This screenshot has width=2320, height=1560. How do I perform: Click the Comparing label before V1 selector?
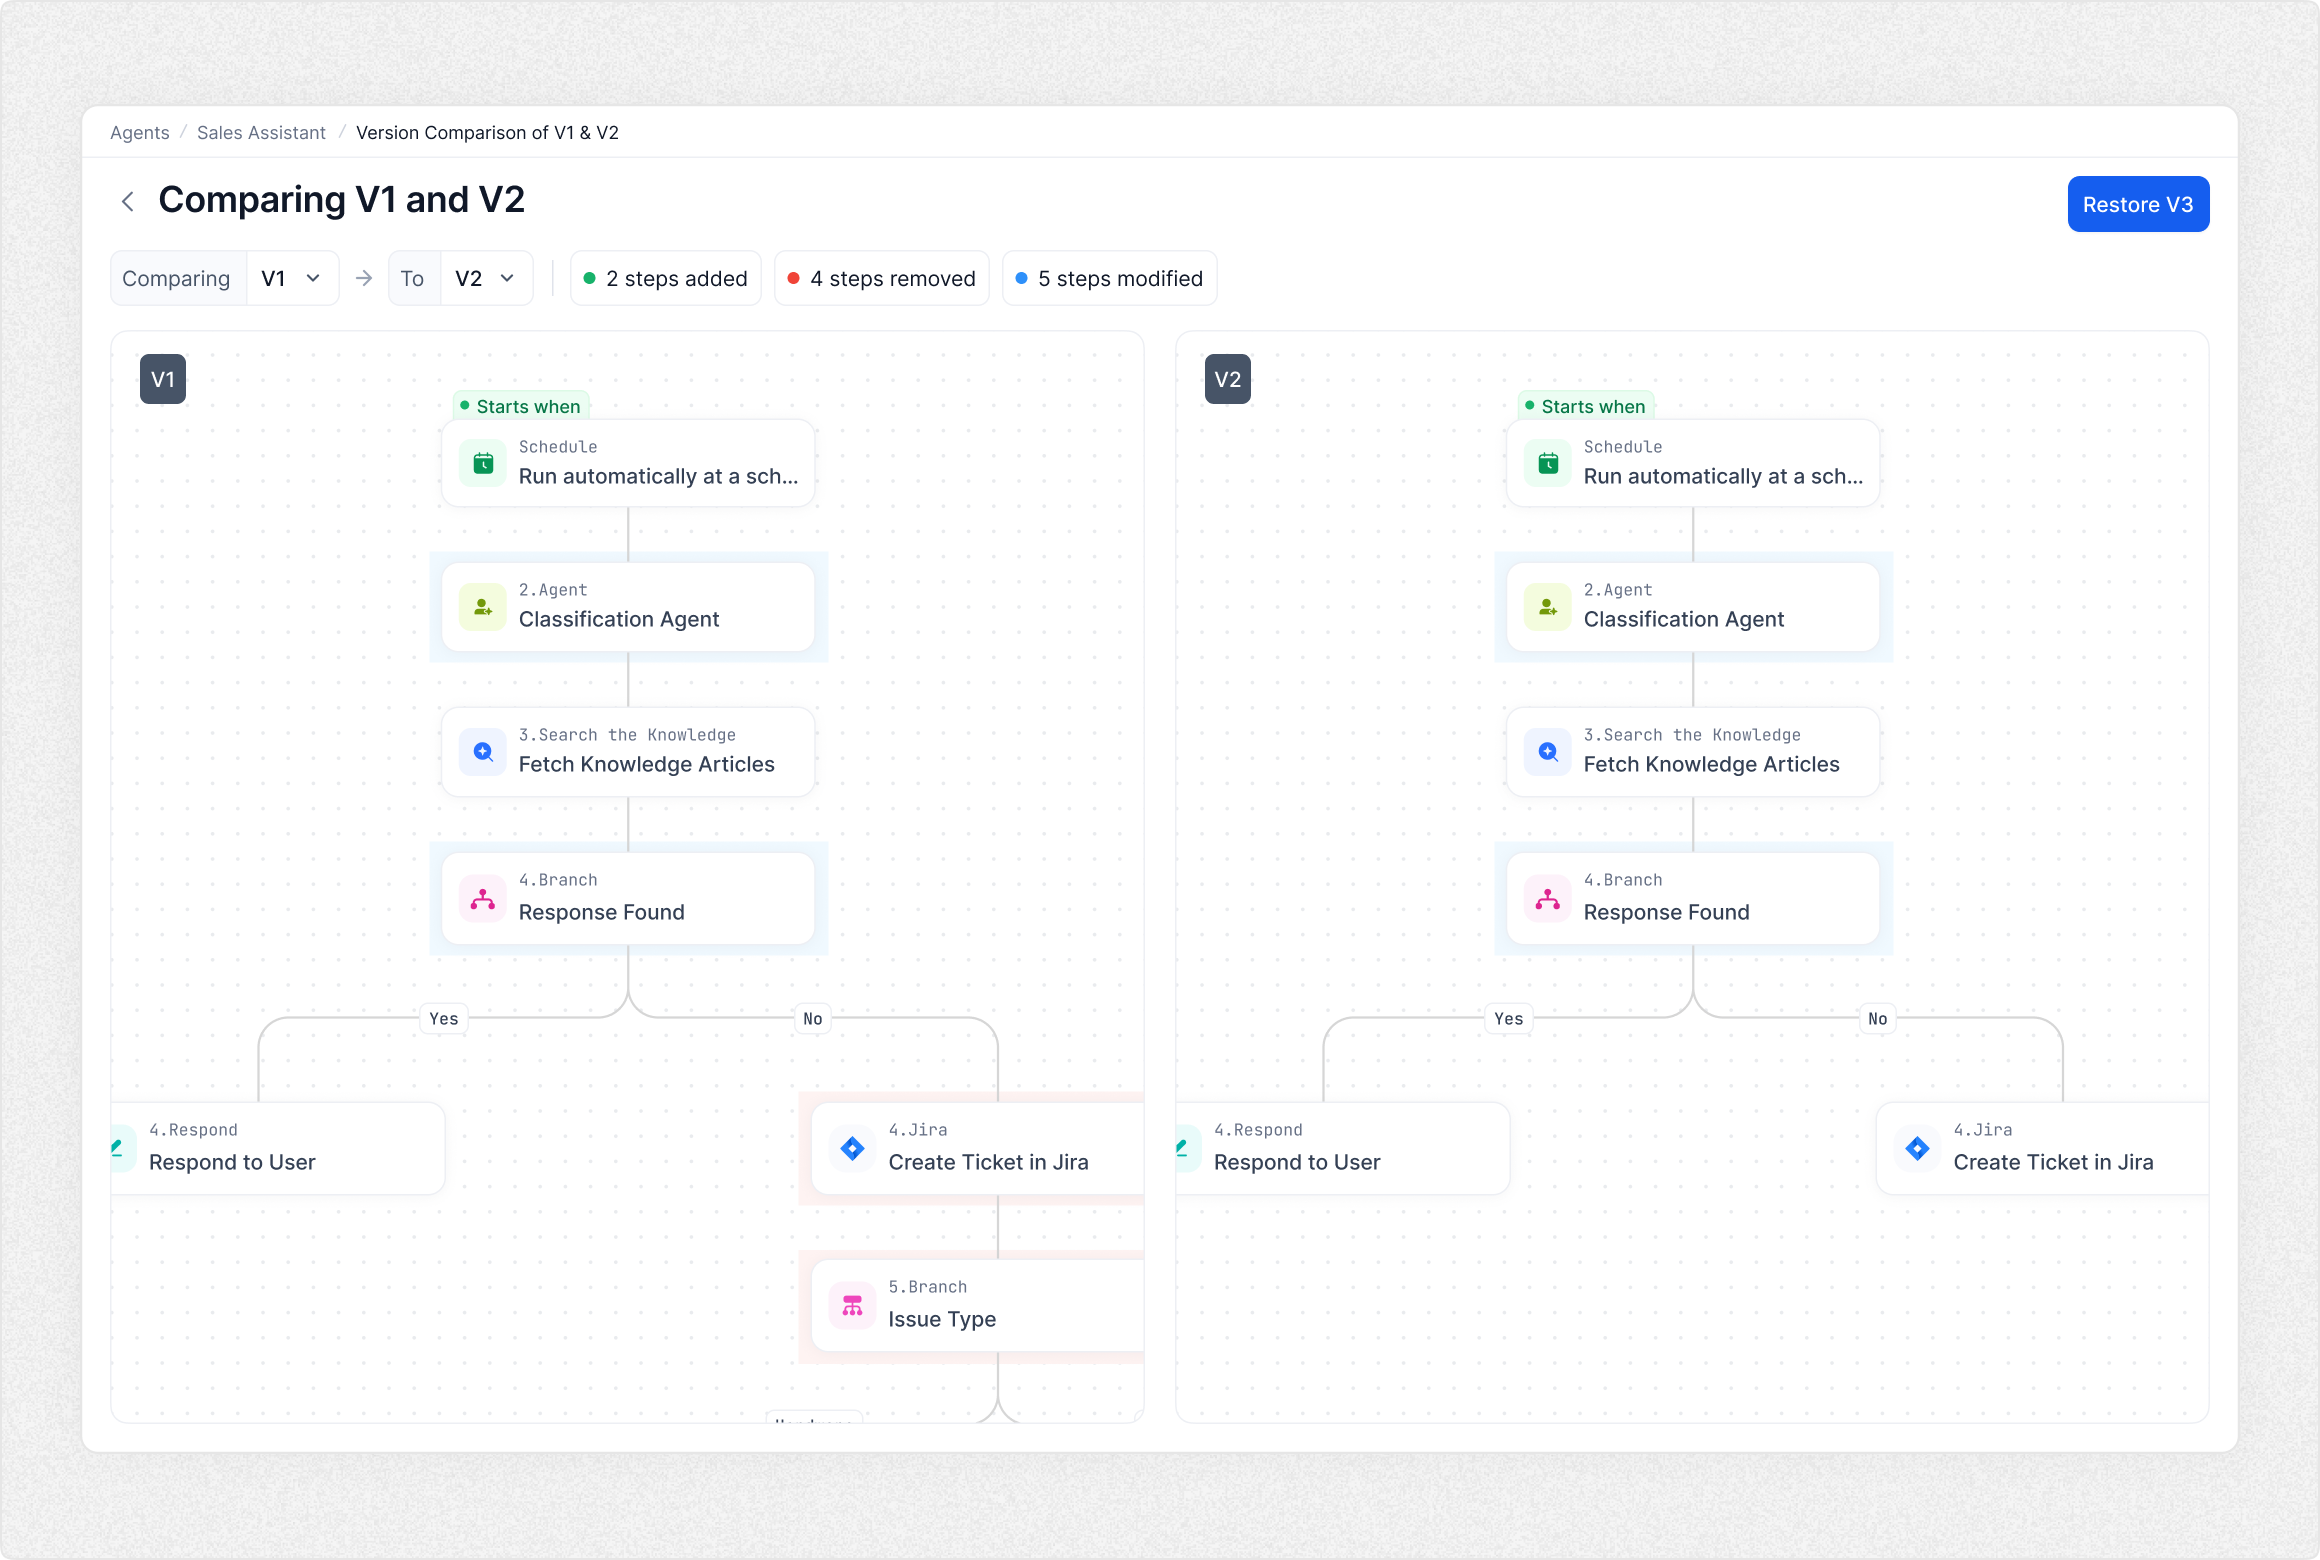point(176,278)
